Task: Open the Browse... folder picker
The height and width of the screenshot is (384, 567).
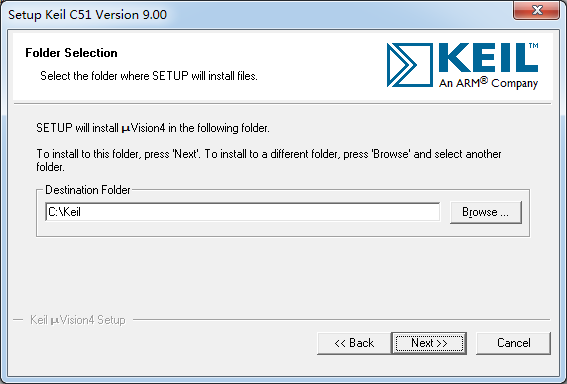Action: 486,212
